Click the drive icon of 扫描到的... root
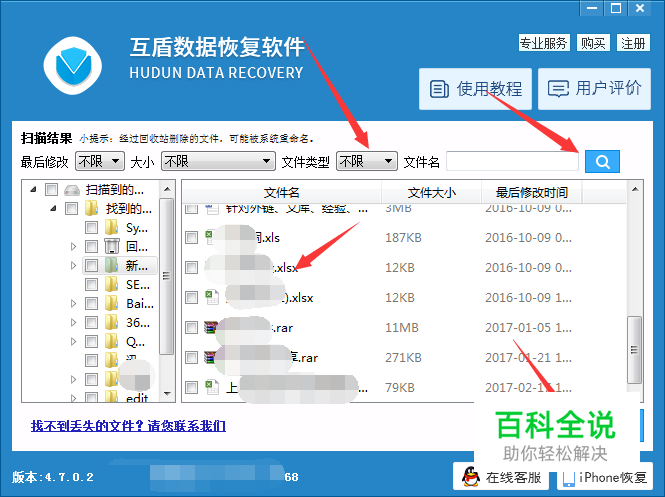 [72, 190]
